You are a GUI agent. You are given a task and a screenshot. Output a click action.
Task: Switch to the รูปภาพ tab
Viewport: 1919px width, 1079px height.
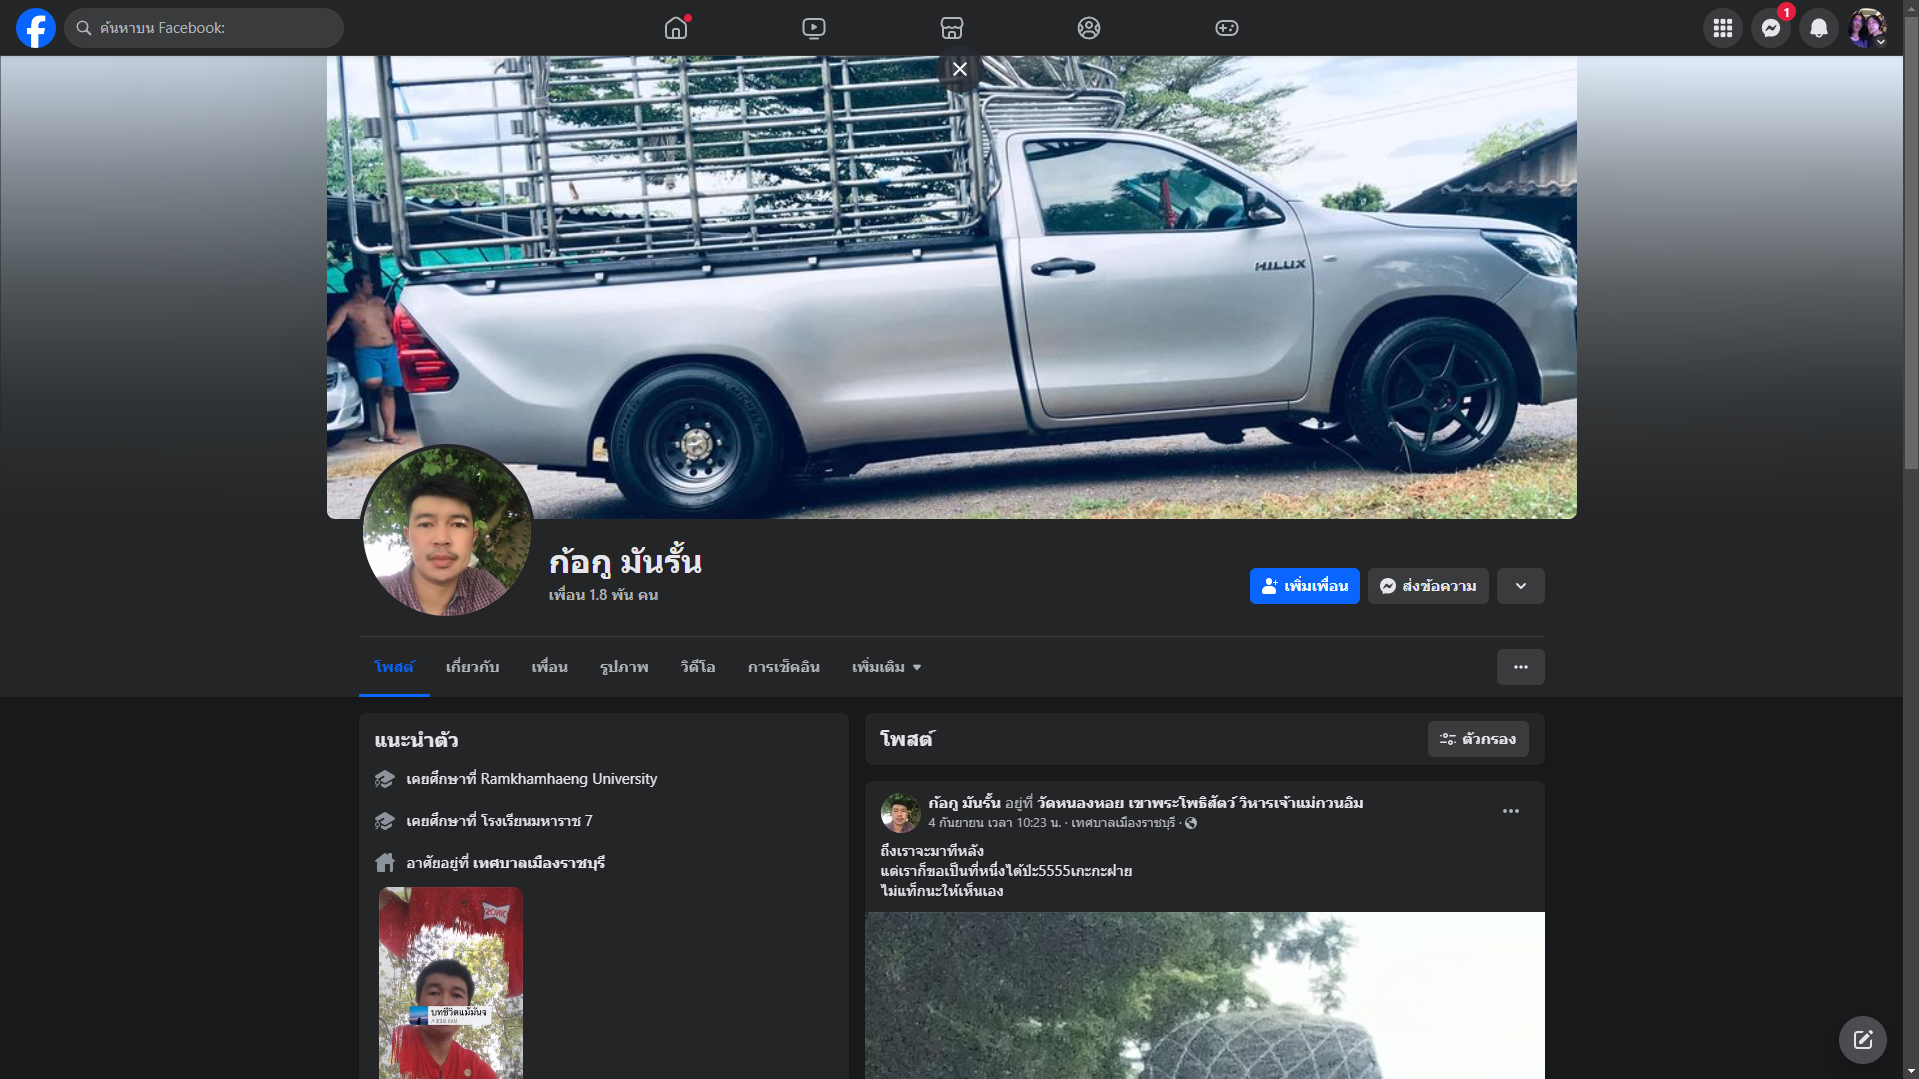pyautogui.click(x=624, y=667)
